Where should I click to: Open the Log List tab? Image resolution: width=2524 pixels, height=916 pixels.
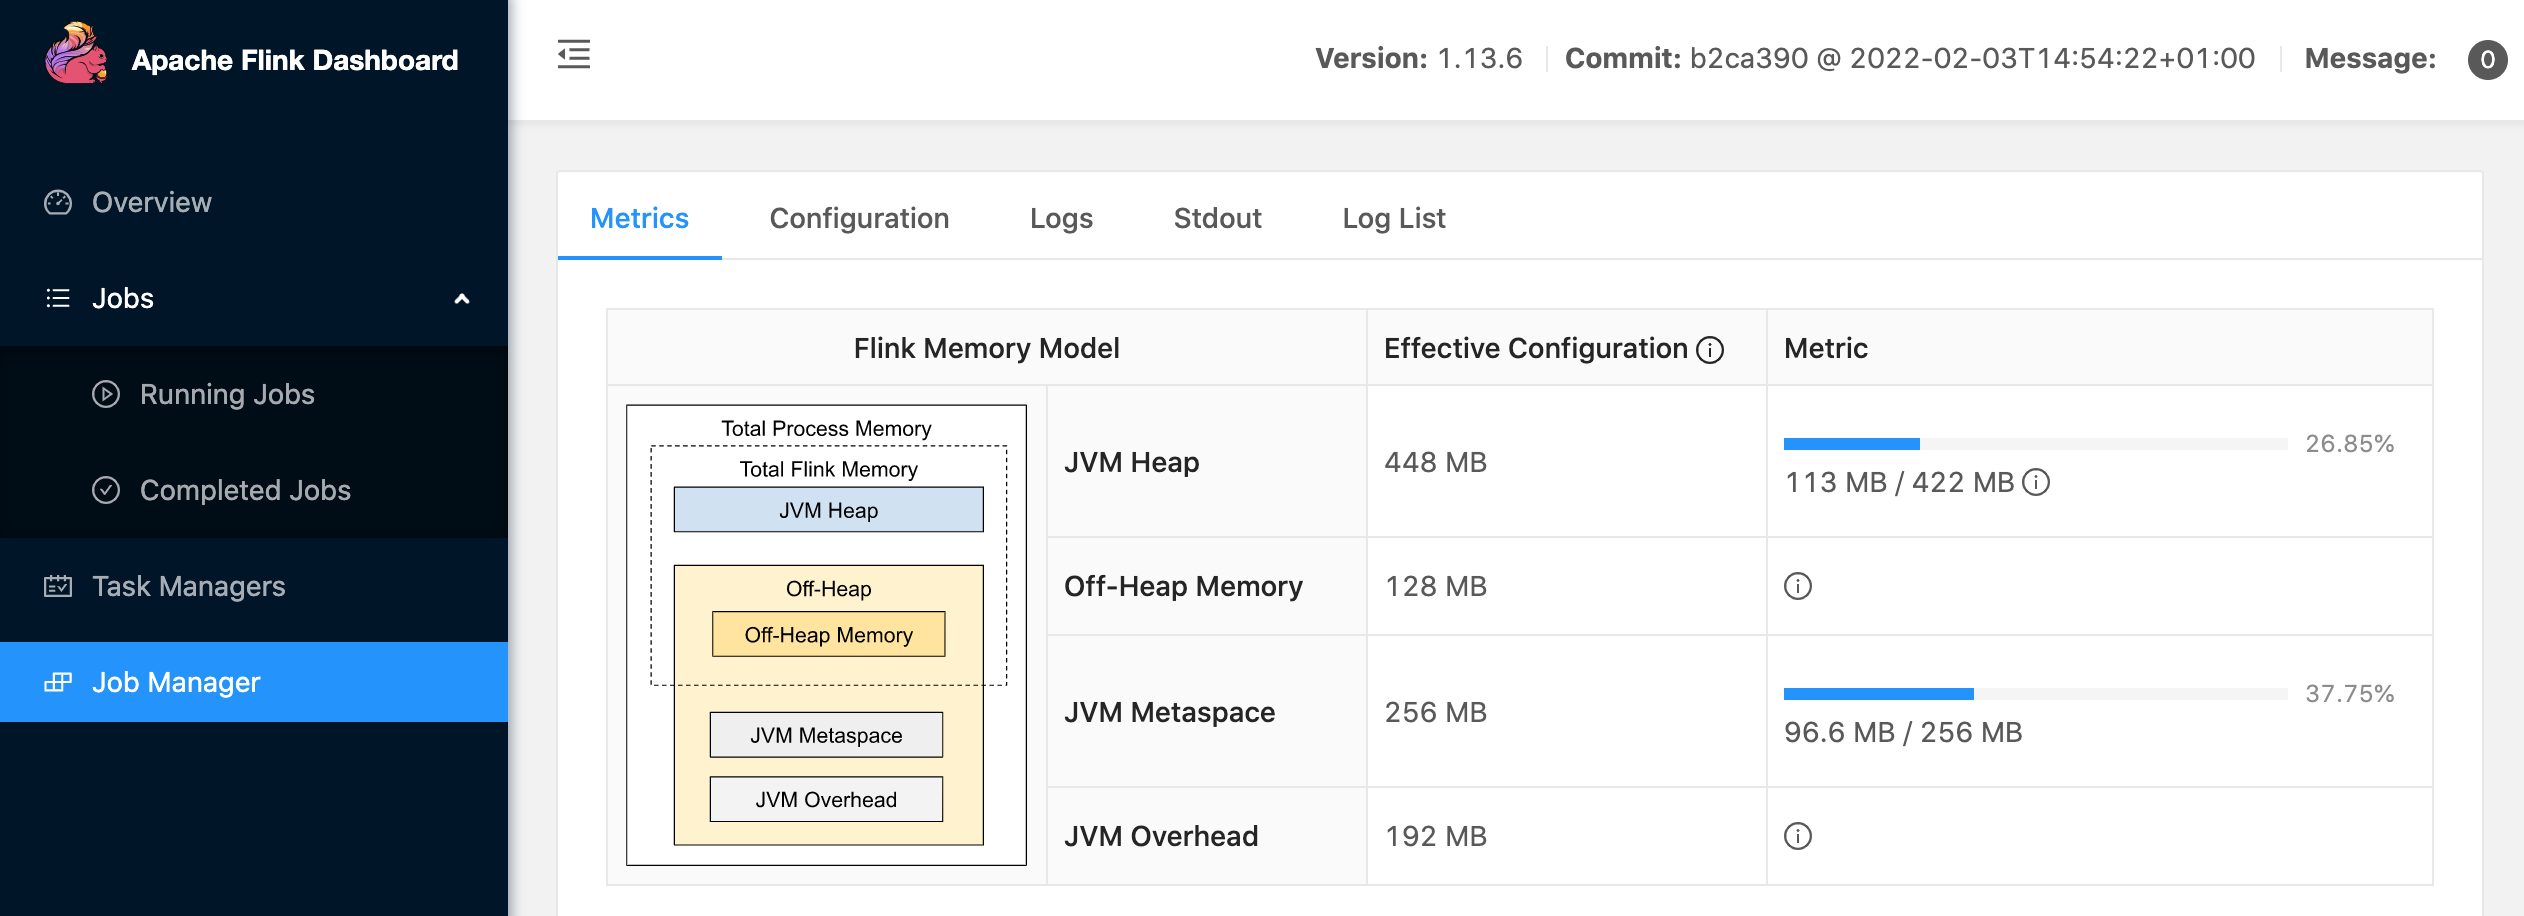click(x=1394, y=218)
